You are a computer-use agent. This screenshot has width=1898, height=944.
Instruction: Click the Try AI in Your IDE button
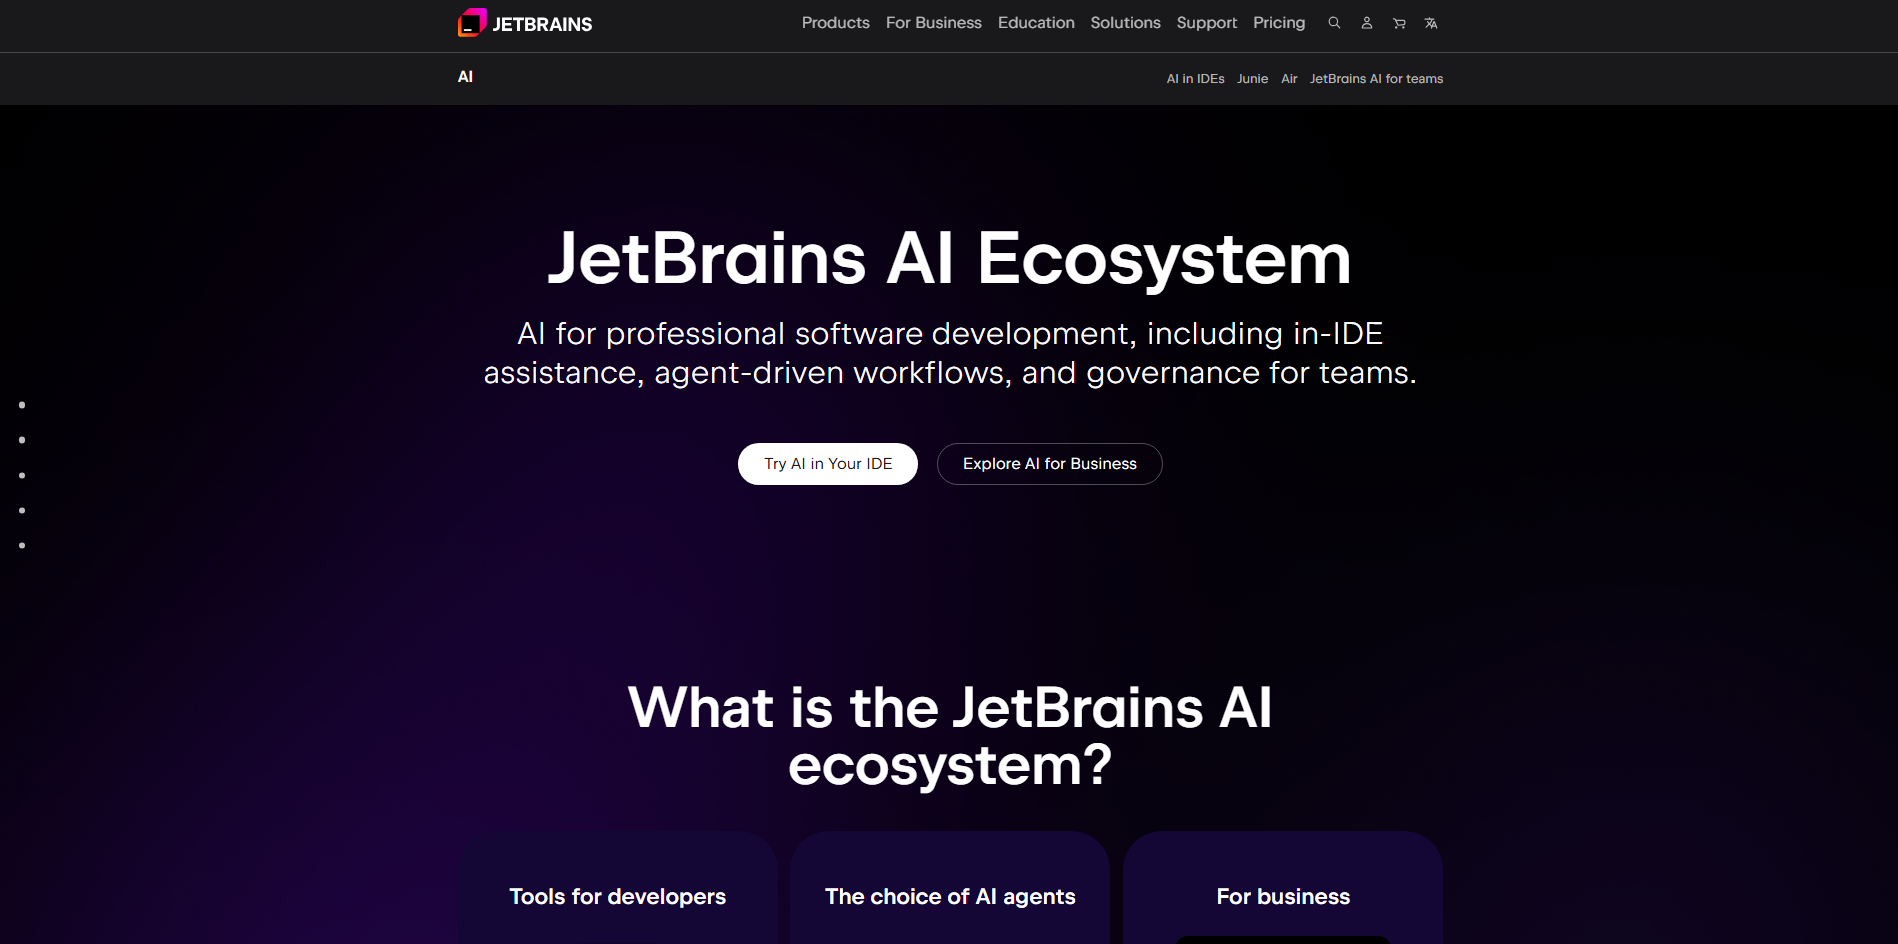pyautogui.click(x=828, y=464)
